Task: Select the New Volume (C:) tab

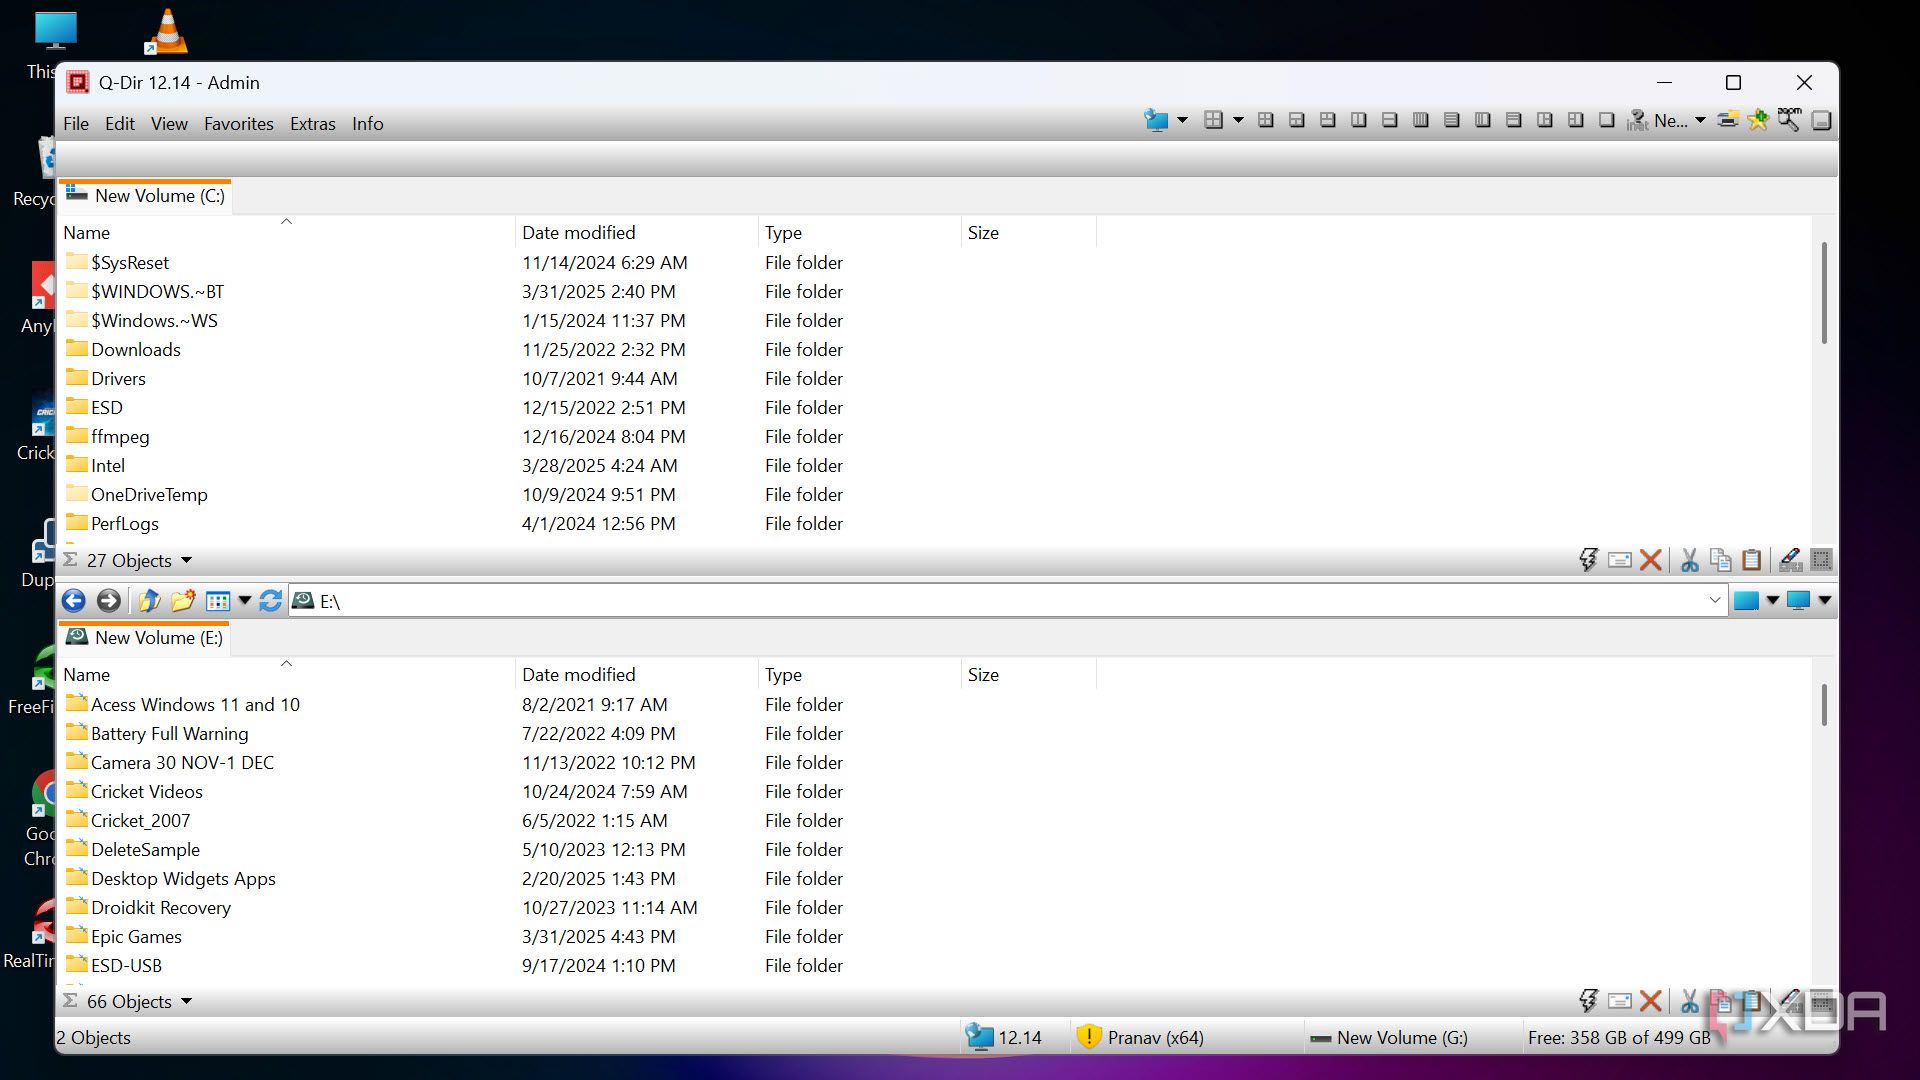Action: 146,196
